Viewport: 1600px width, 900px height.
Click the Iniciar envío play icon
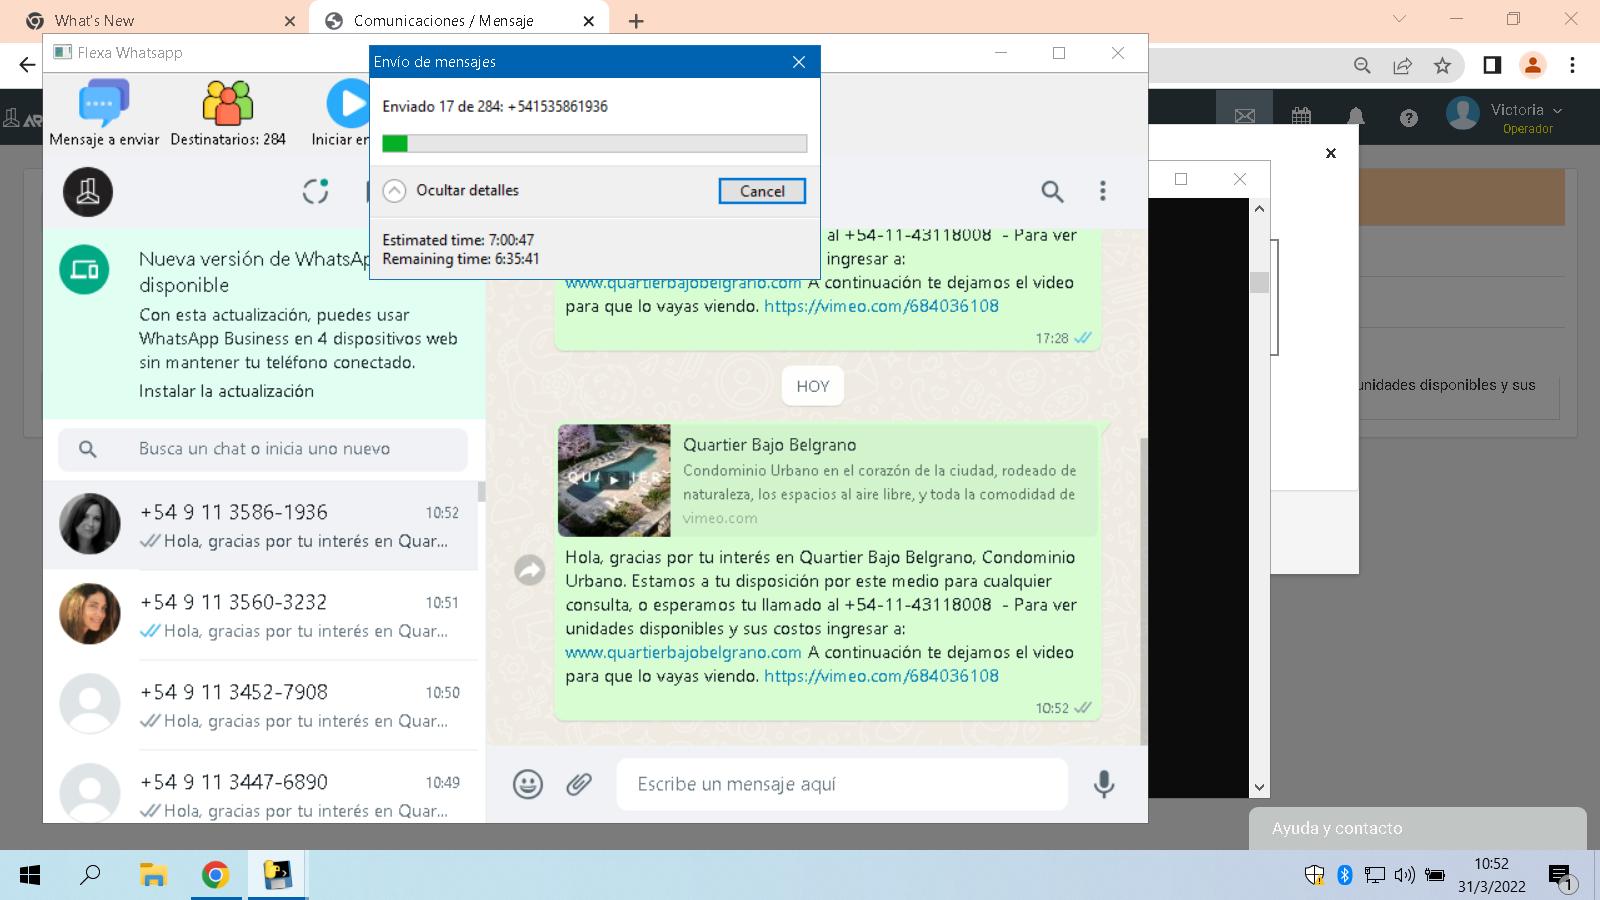click(x=348, y=103)
